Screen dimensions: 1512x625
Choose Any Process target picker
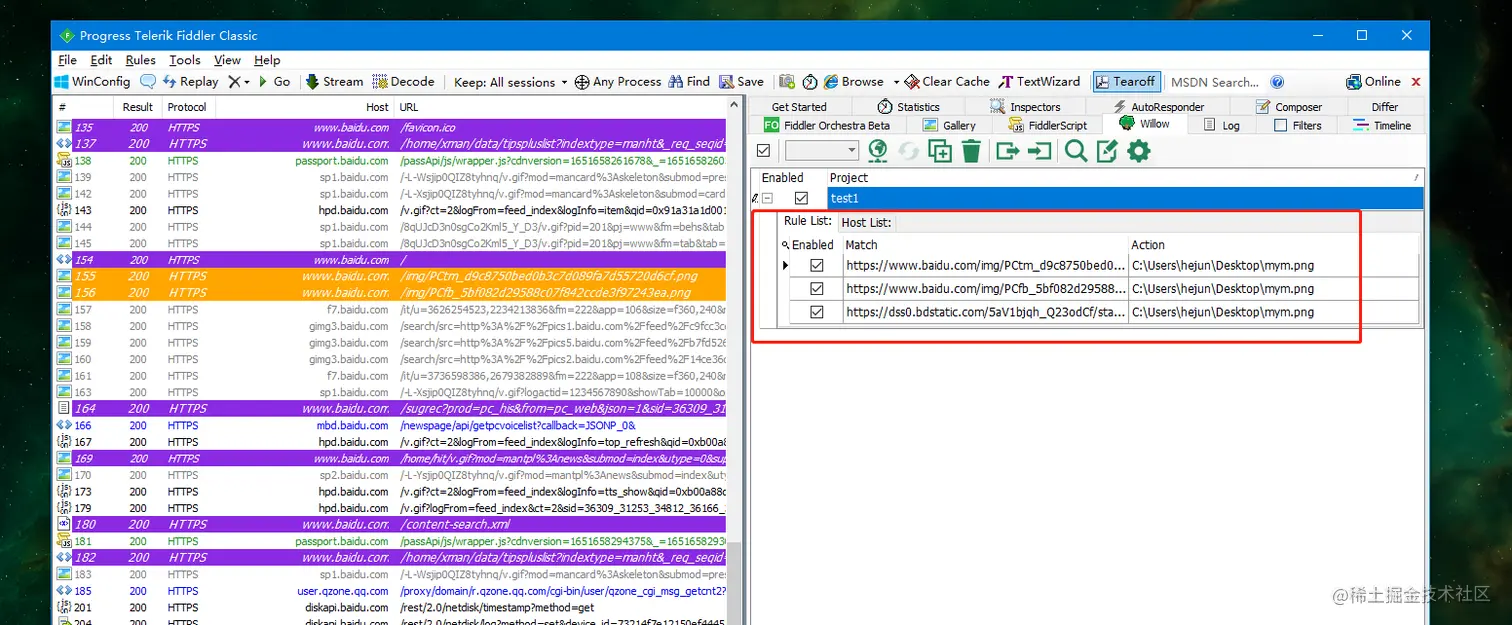[618, 82]
